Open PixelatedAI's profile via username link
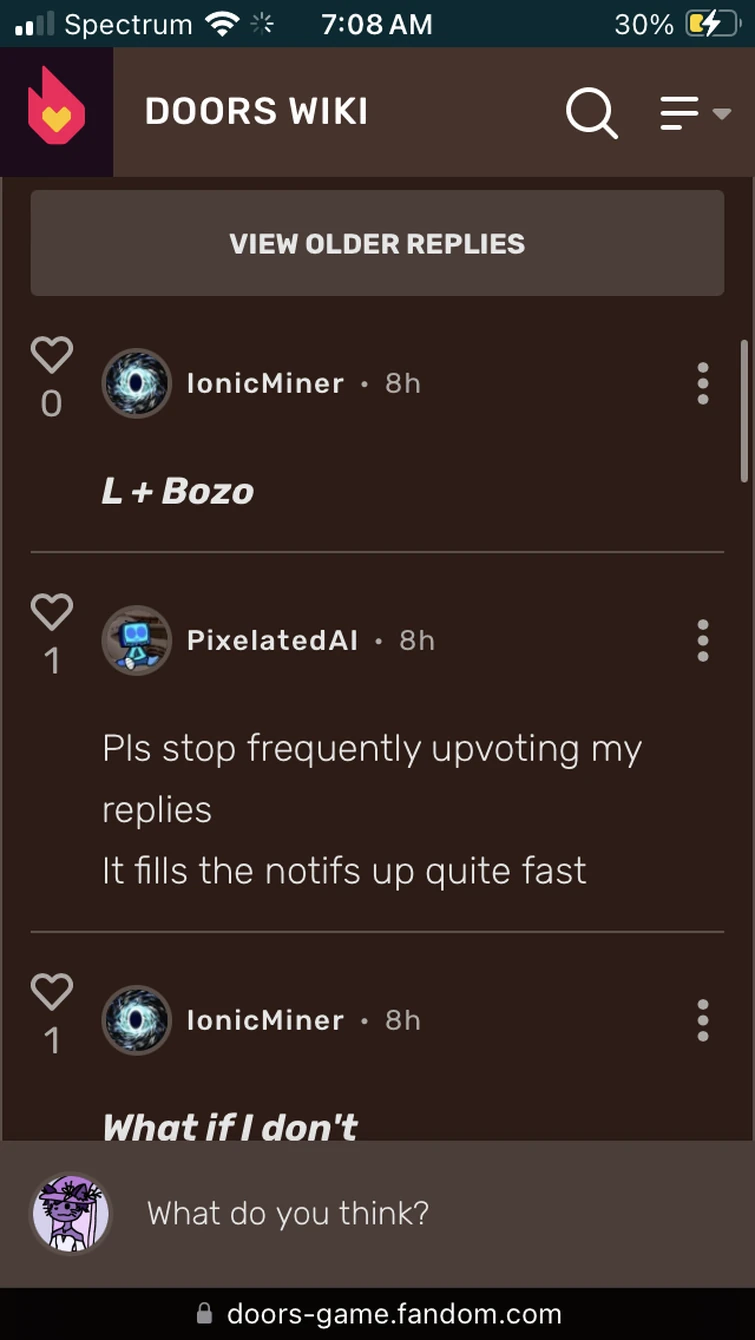Viewport: 755px width, 1340px height. (272, 640)
